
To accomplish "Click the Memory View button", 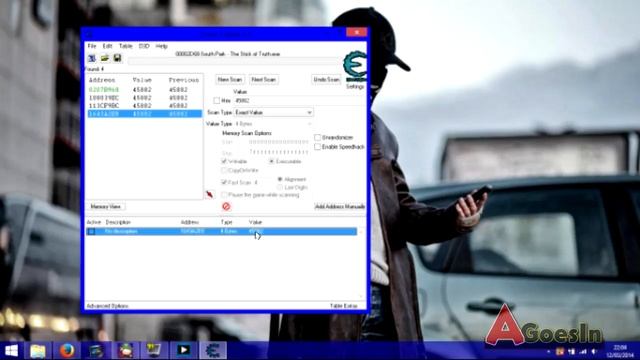I will pos(106,207).
